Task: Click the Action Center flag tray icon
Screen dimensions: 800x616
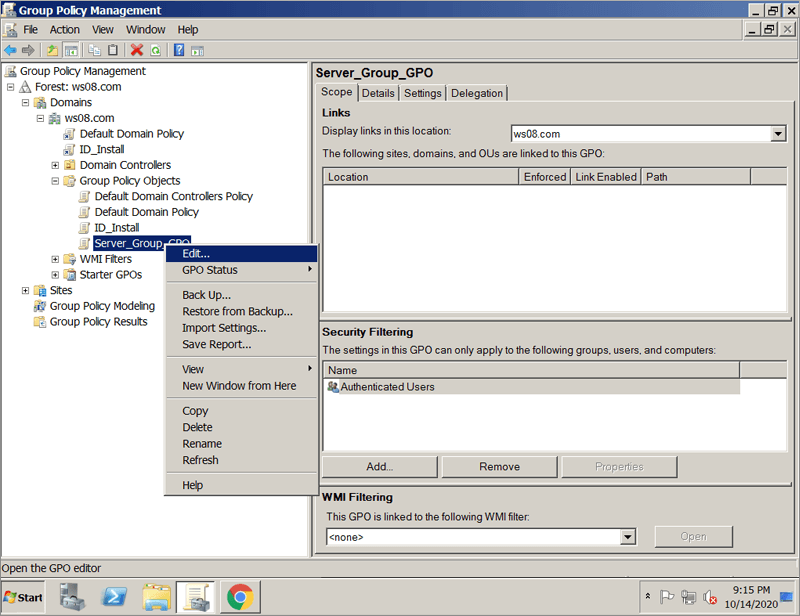Action: 667,597
